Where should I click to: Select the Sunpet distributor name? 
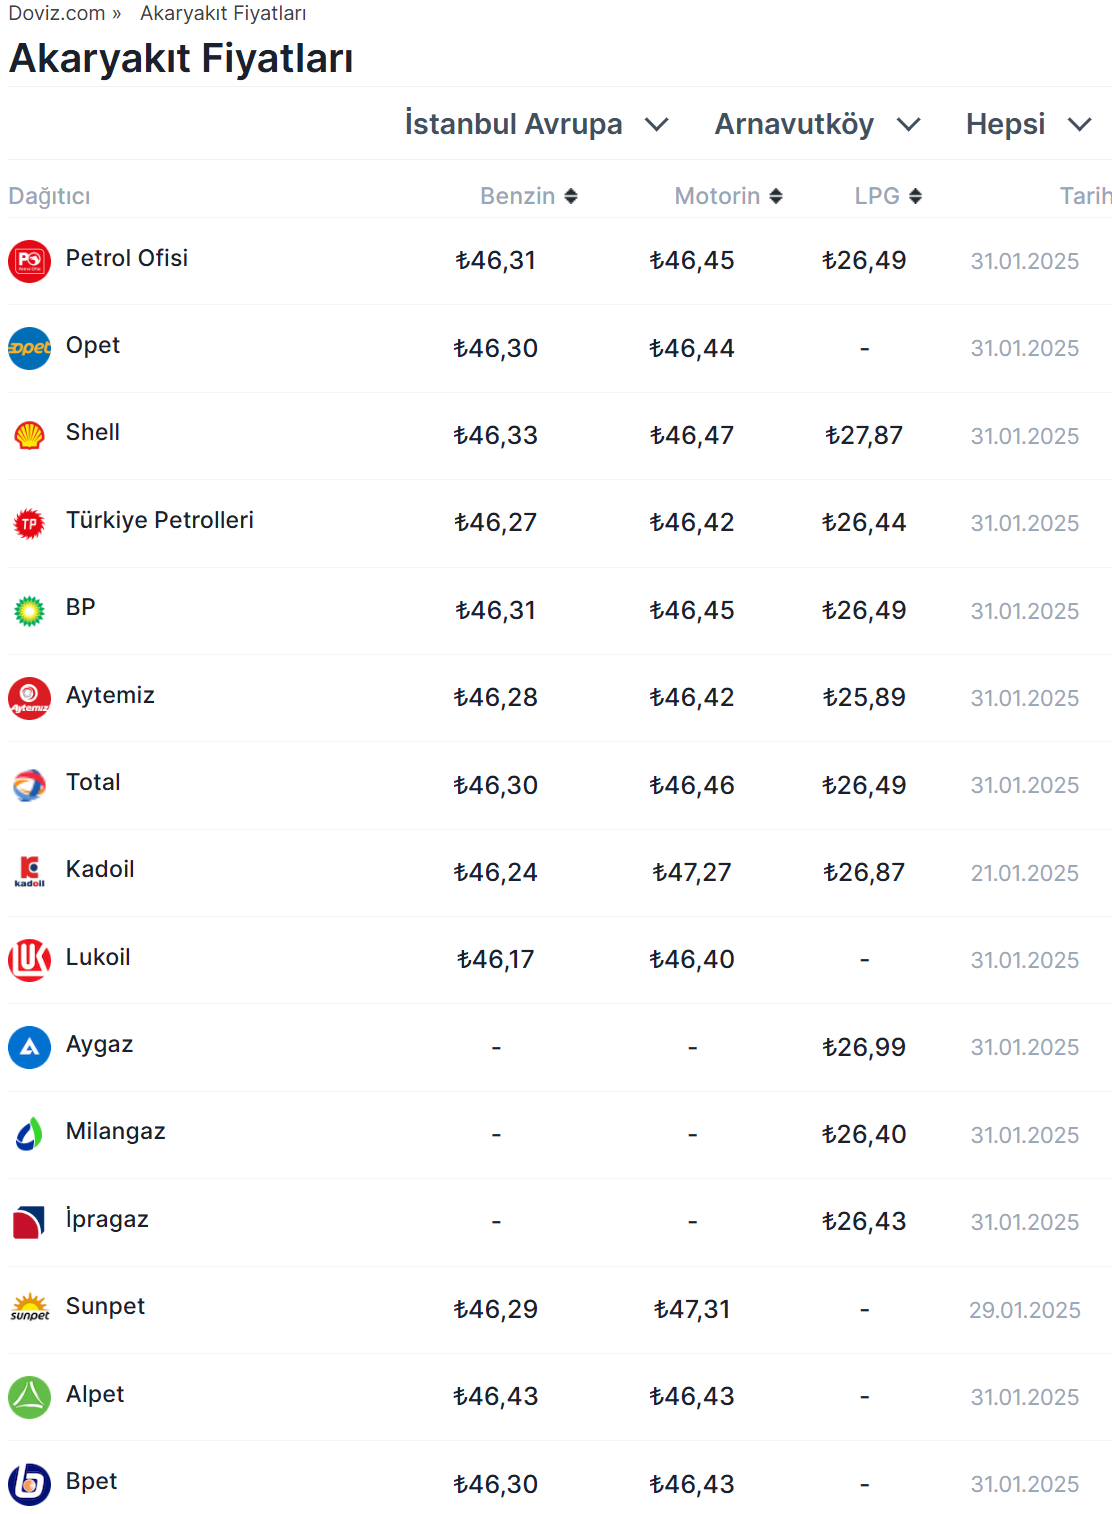pos(105,1306)
